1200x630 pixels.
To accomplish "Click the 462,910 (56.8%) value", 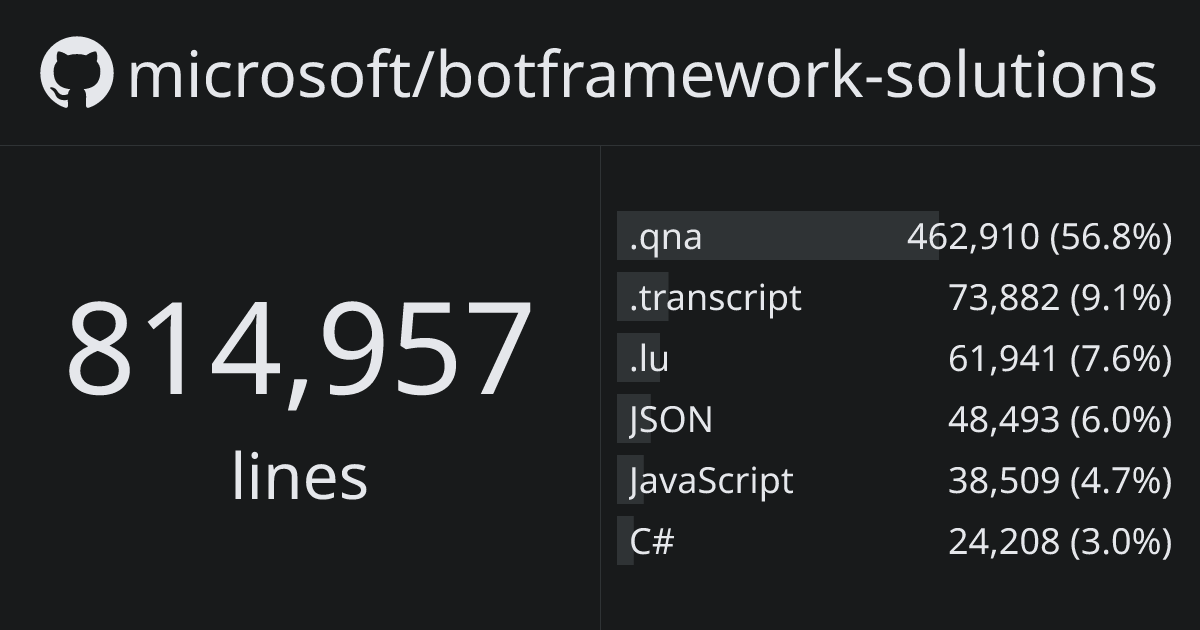I will coord(1039,237).
